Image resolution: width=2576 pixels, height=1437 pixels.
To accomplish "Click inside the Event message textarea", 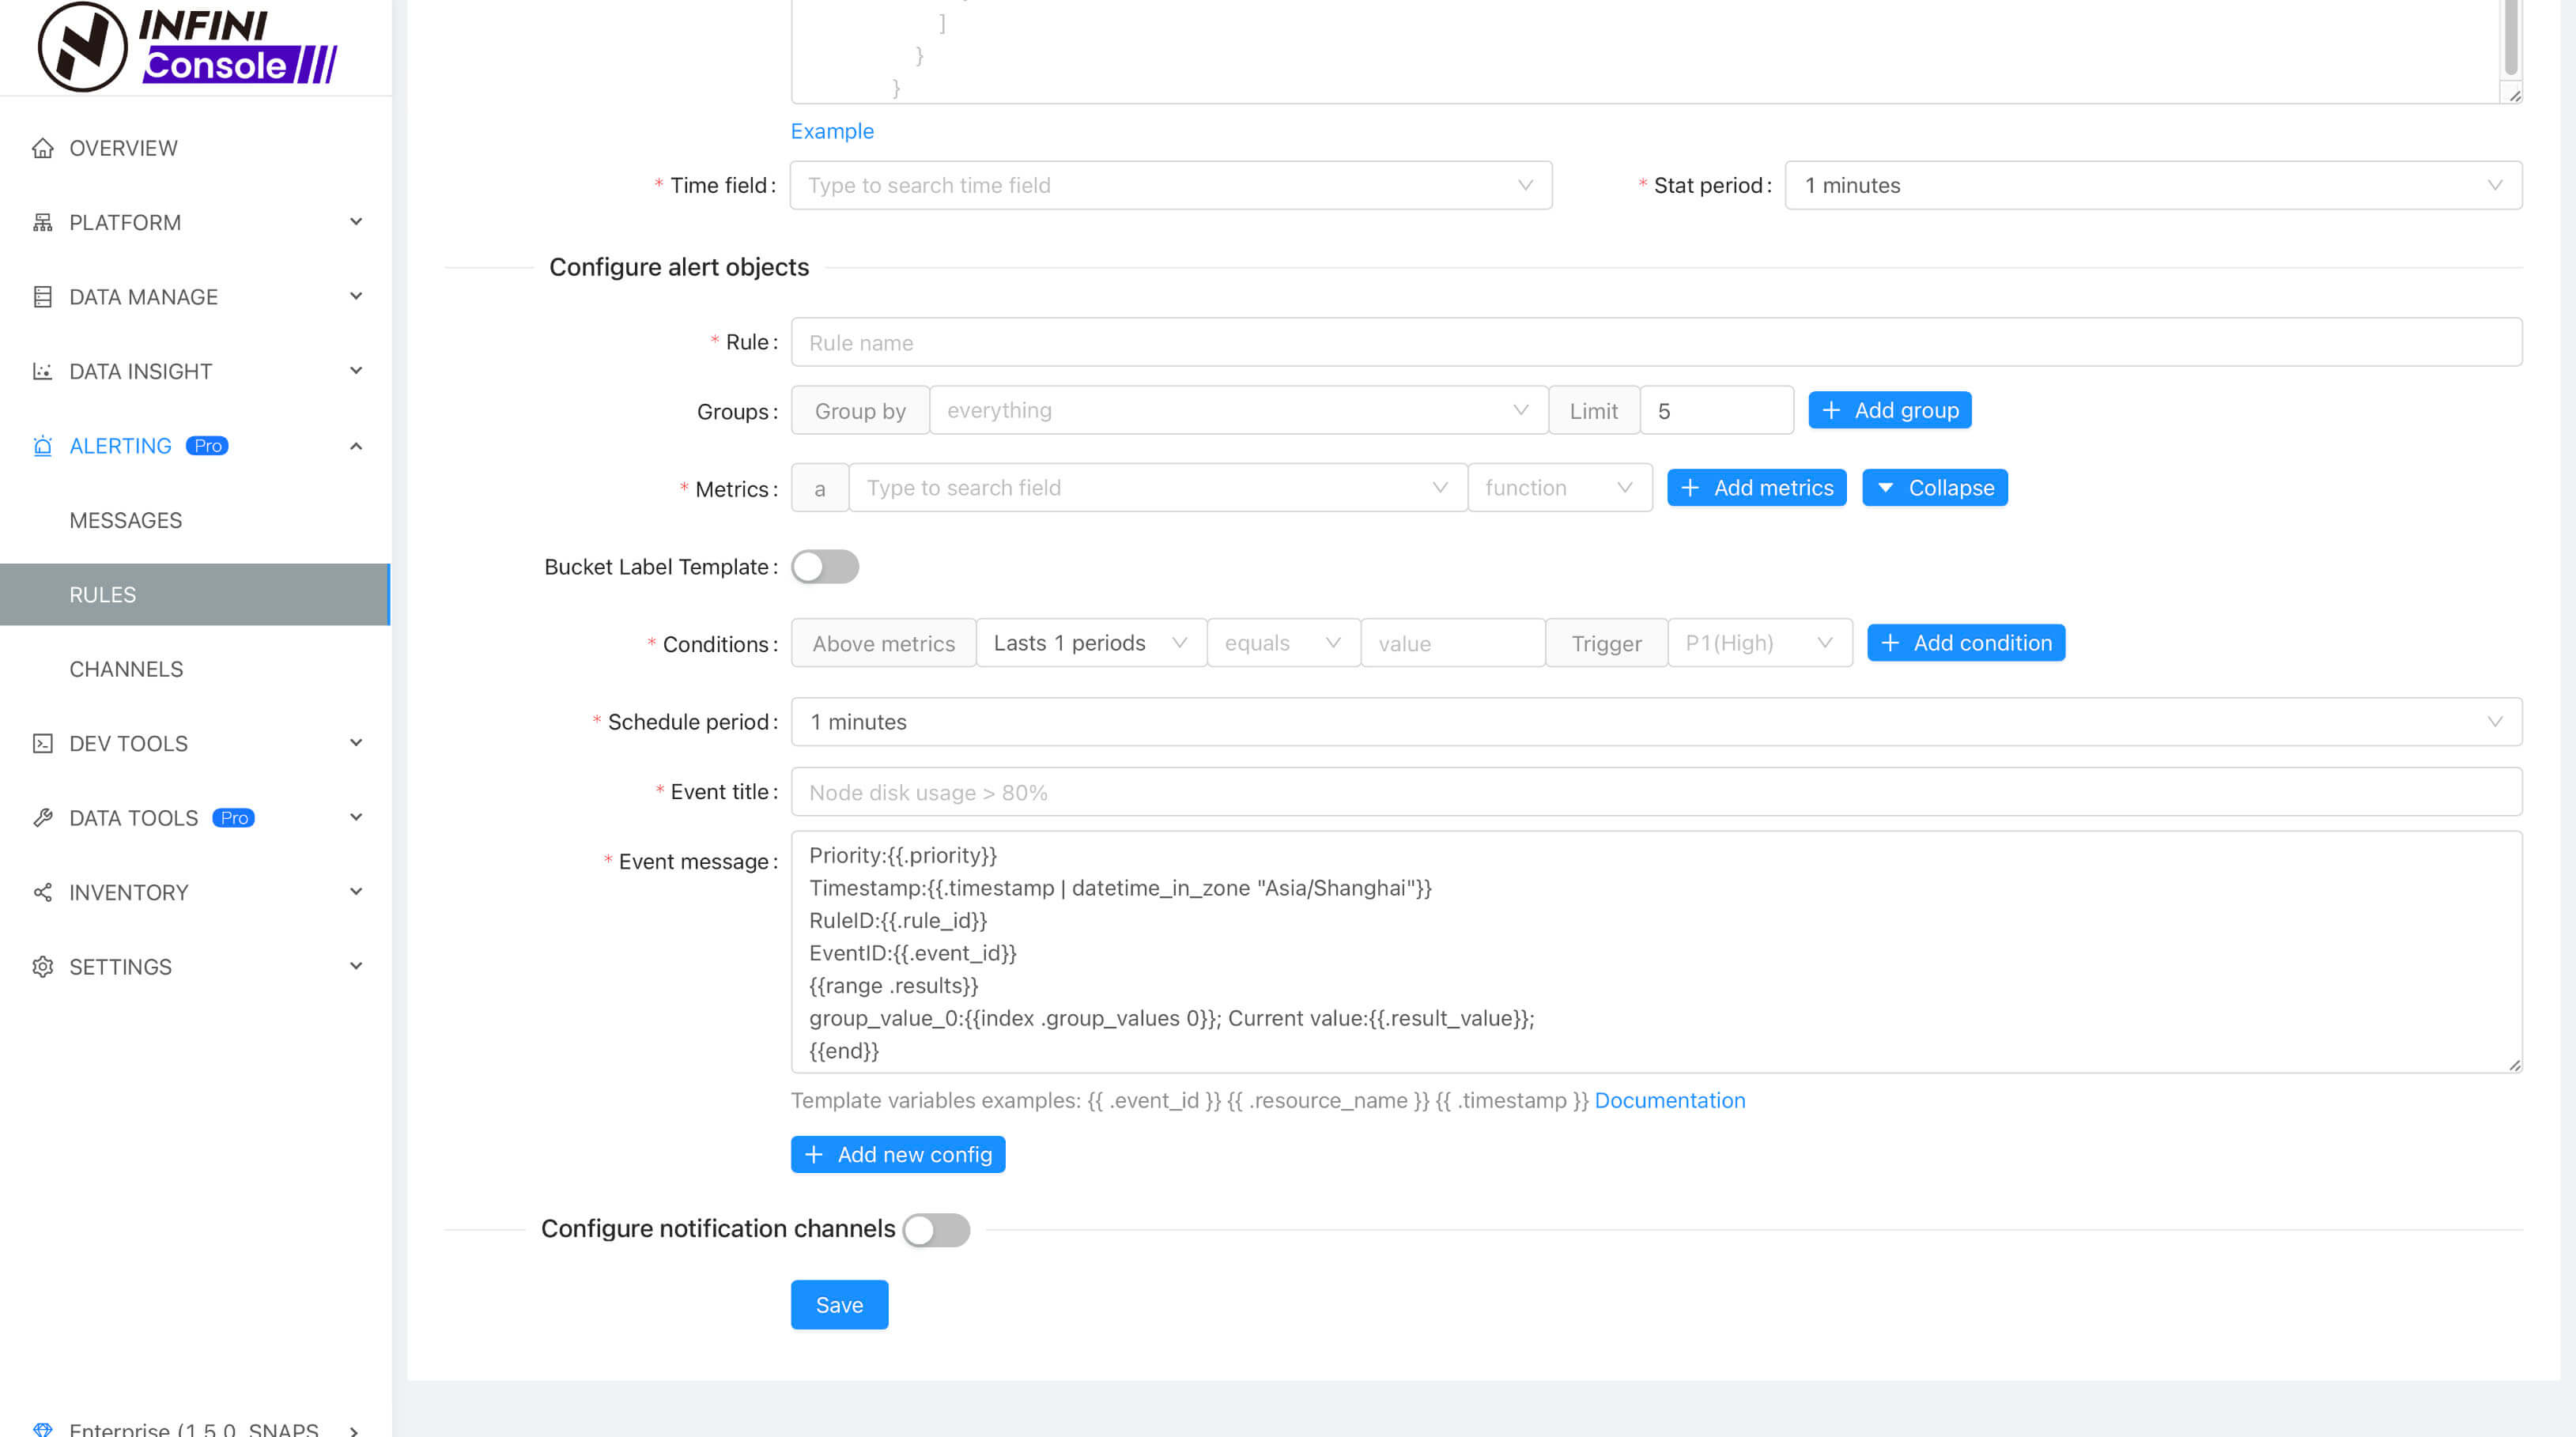I will [1656, 952].
